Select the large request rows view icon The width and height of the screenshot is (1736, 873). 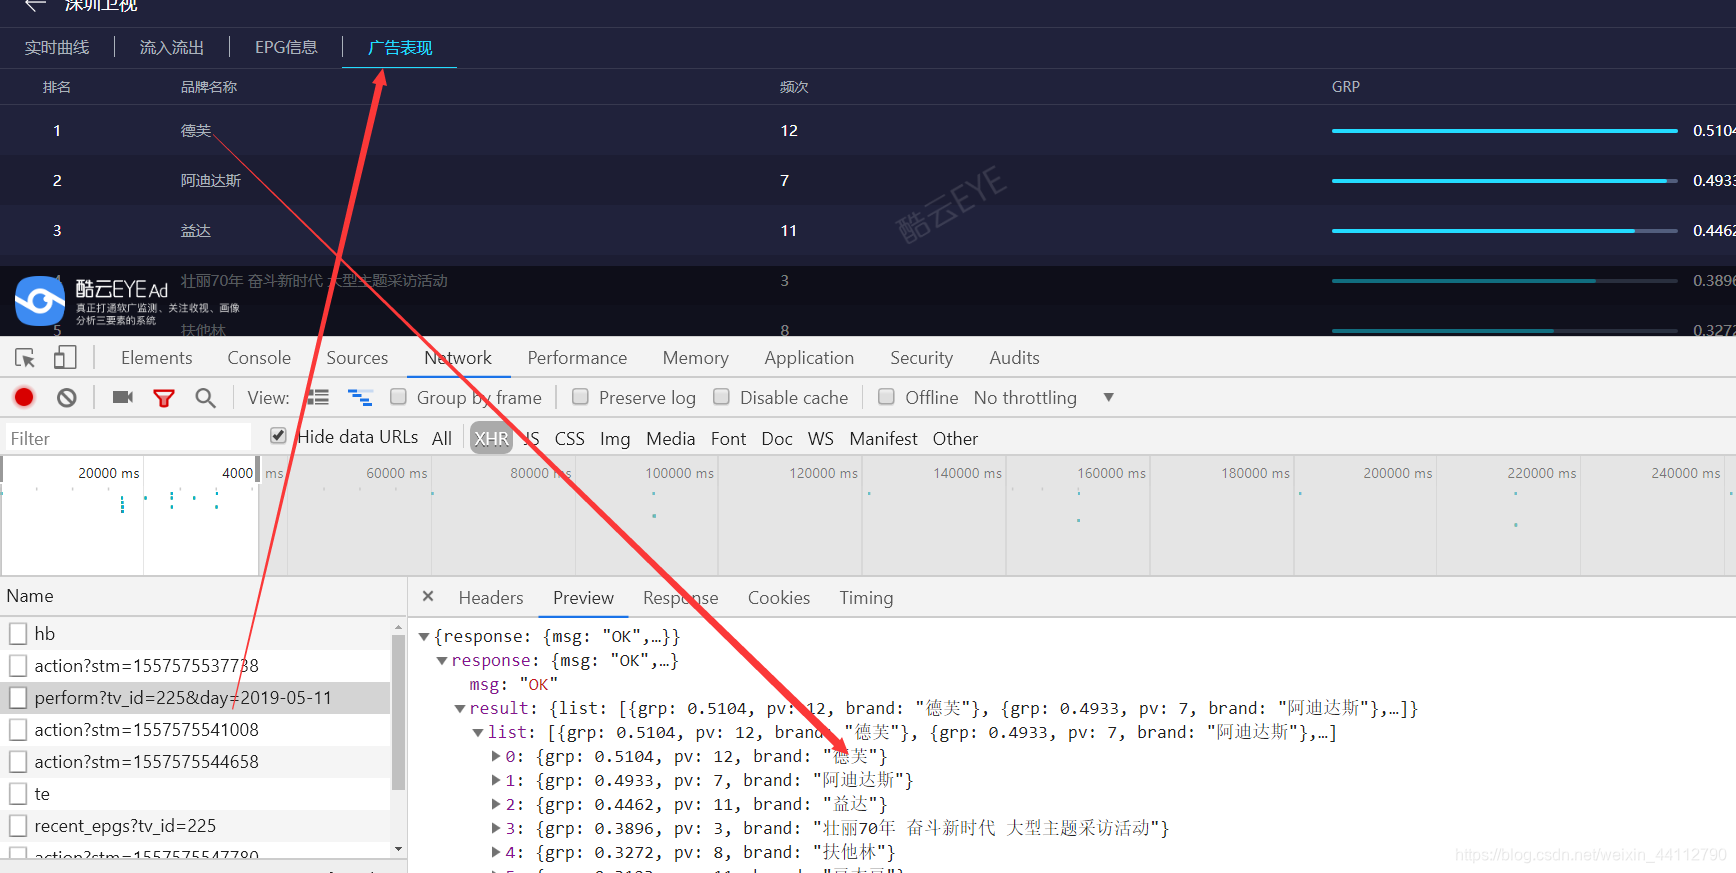pos(318,398)
